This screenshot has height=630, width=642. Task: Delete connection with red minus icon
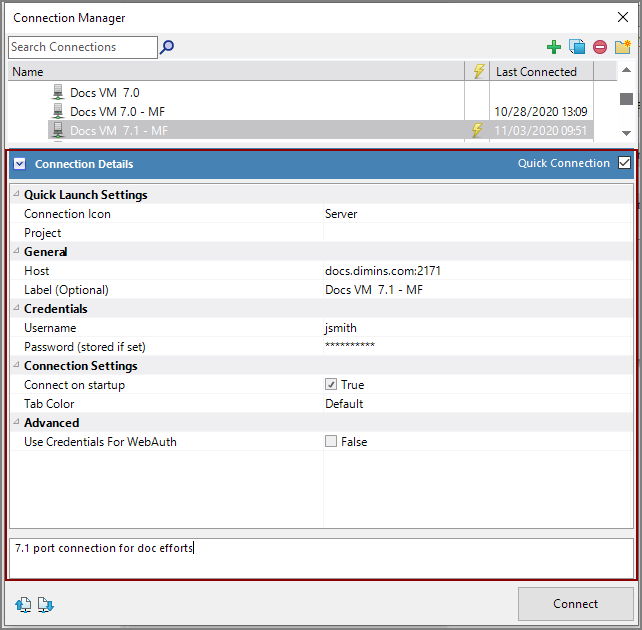[x=600, y=47]
